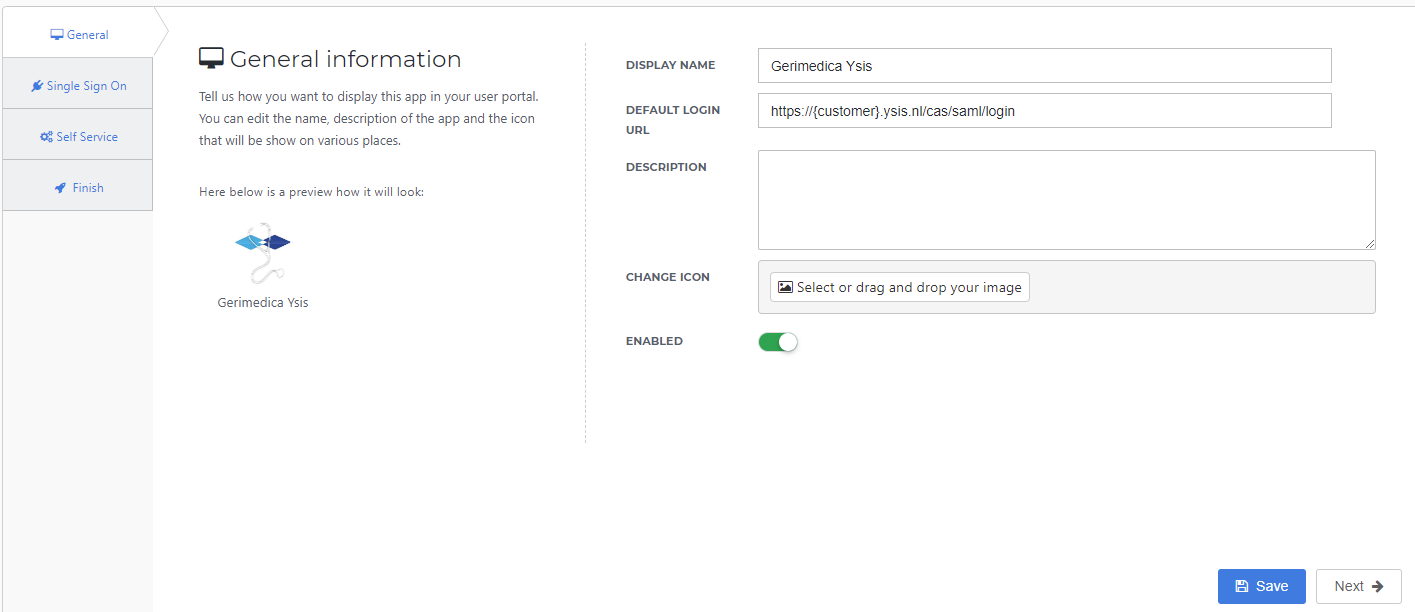
Task: Click the Change Icon drop zone area
Action: coord(1067,287)
